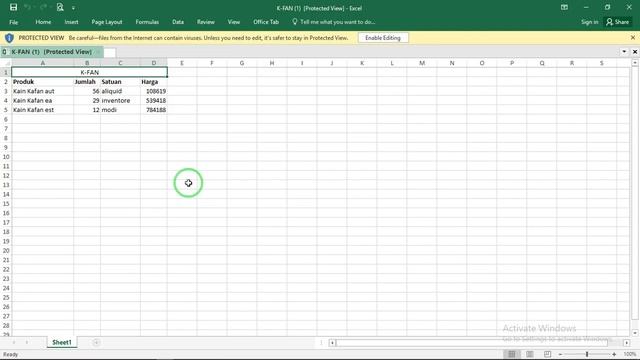Select column A header

click(42, 63)
